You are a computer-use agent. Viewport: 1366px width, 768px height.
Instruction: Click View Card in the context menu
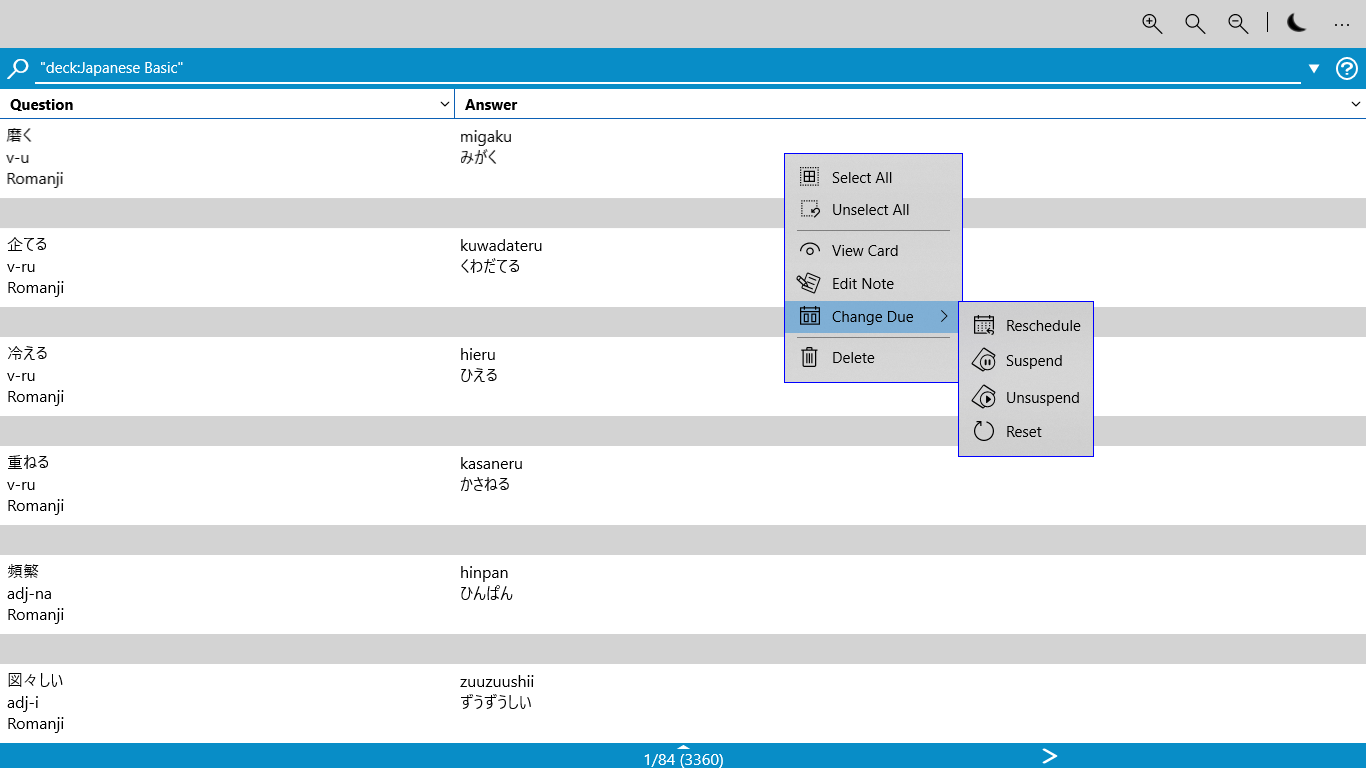862,250
